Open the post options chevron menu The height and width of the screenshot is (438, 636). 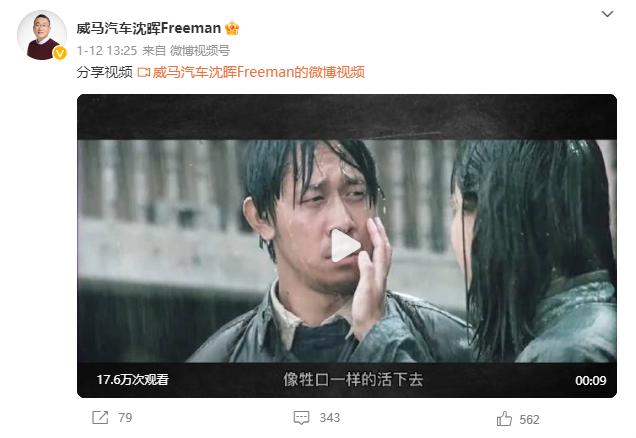click(607, 14)
